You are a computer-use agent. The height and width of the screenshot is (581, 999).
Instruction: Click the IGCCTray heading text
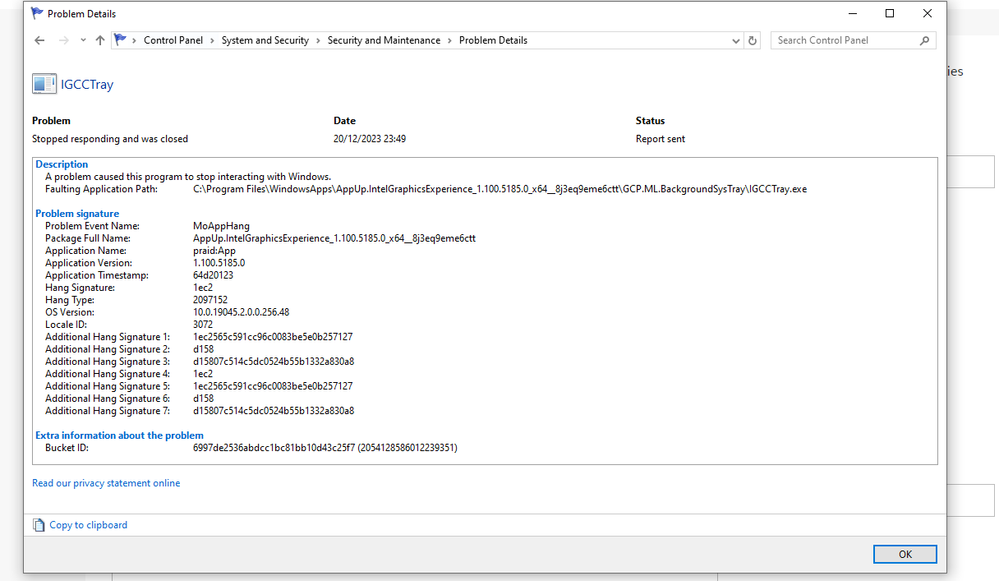coord(87,84)
